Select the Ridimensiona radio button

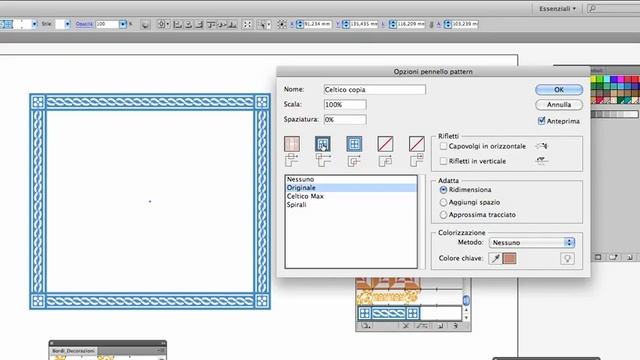(x=443, y=190)
